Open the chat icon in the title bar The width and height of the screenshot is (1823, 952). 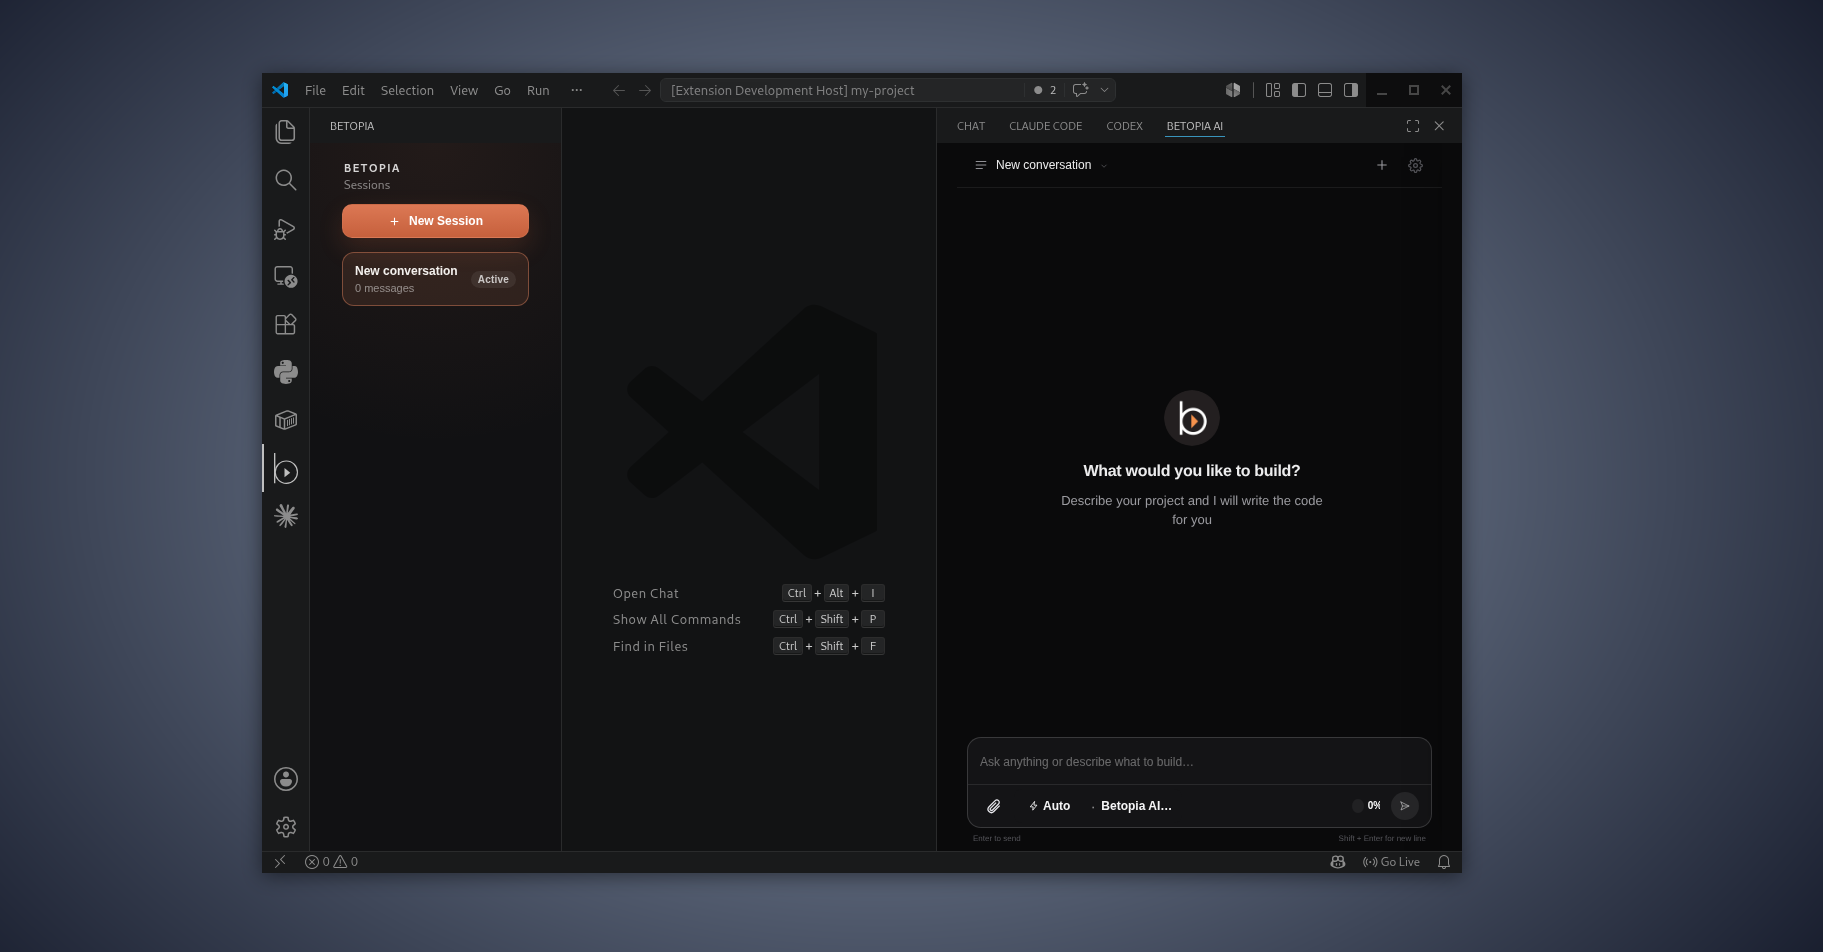(1080, 90)
